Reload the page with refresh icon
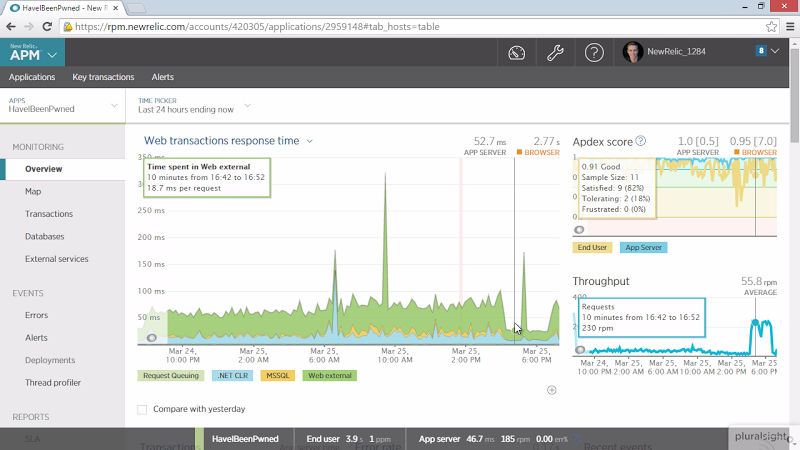 pyautogui.click(x=47, y=27)
